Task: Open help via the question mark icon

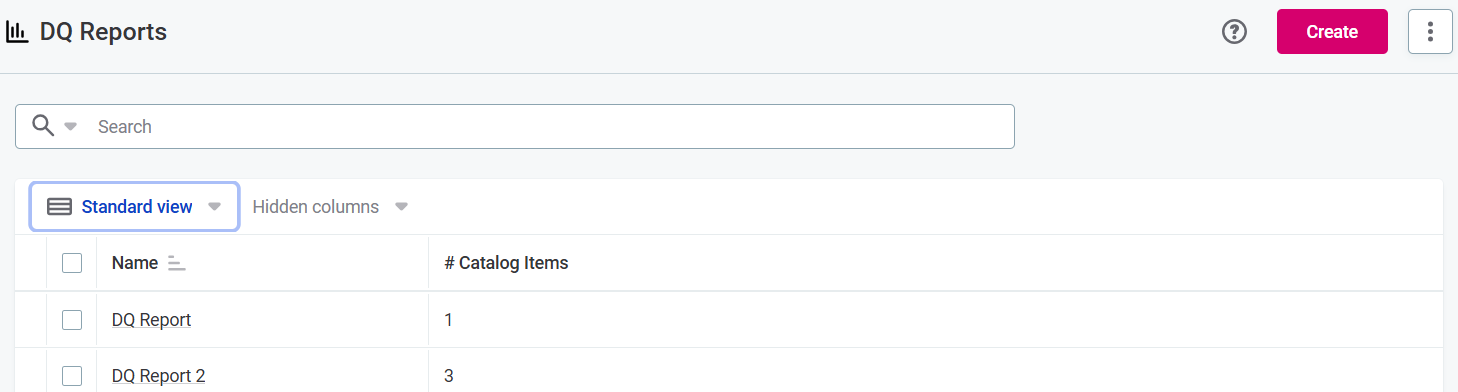Action: (x=1235, y=32)
